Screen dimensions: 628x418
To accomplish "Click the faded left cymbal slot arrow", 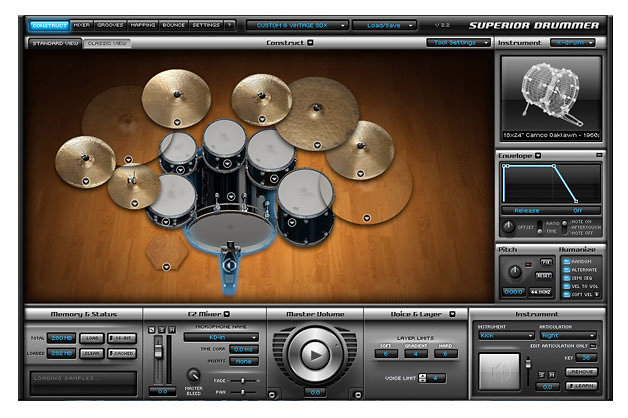I will coord(128,159).
